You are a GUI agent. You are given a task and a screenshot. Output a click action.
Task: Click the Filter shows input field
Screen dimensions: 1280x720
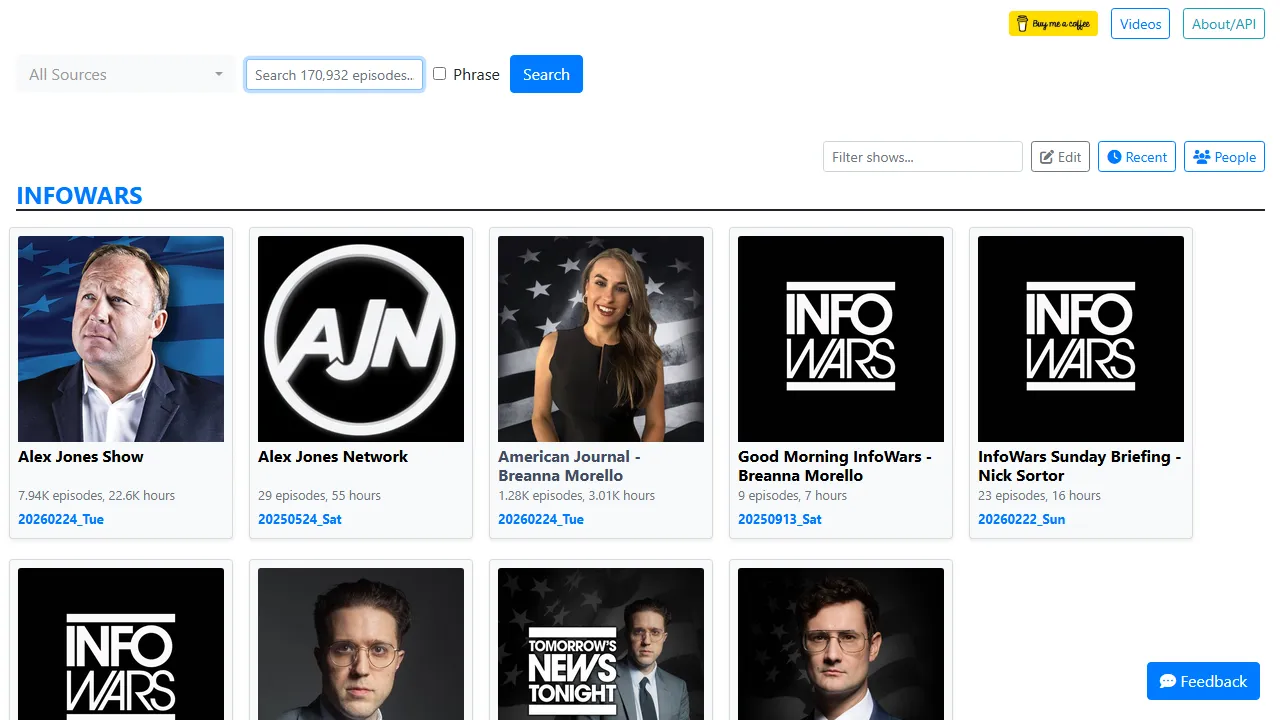tap(922, 156)
